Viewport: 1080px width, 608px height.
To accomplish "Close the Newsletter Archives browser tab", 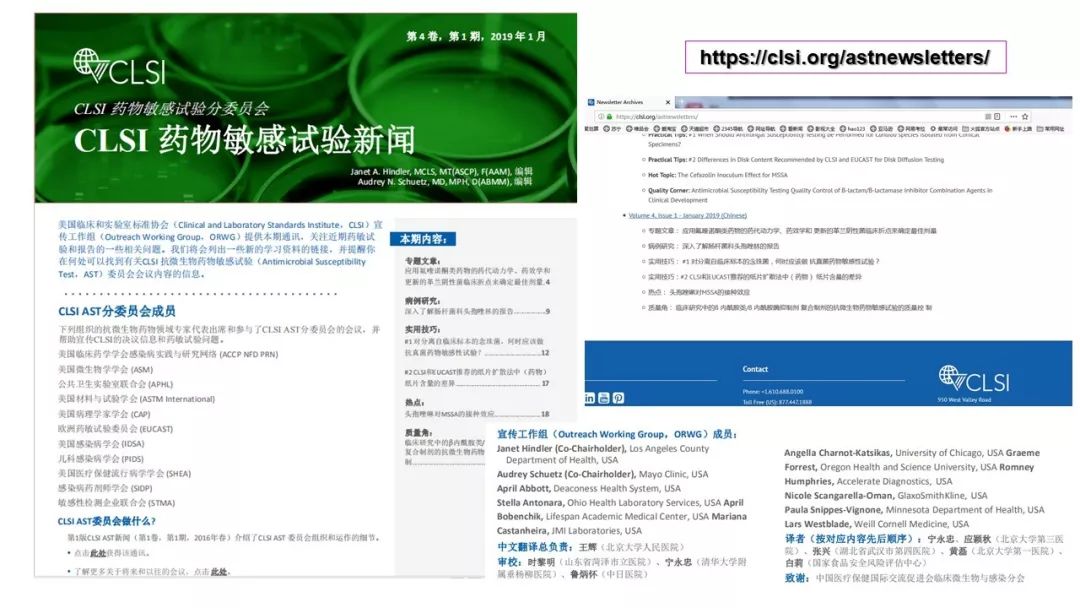I will coord(667,102).
